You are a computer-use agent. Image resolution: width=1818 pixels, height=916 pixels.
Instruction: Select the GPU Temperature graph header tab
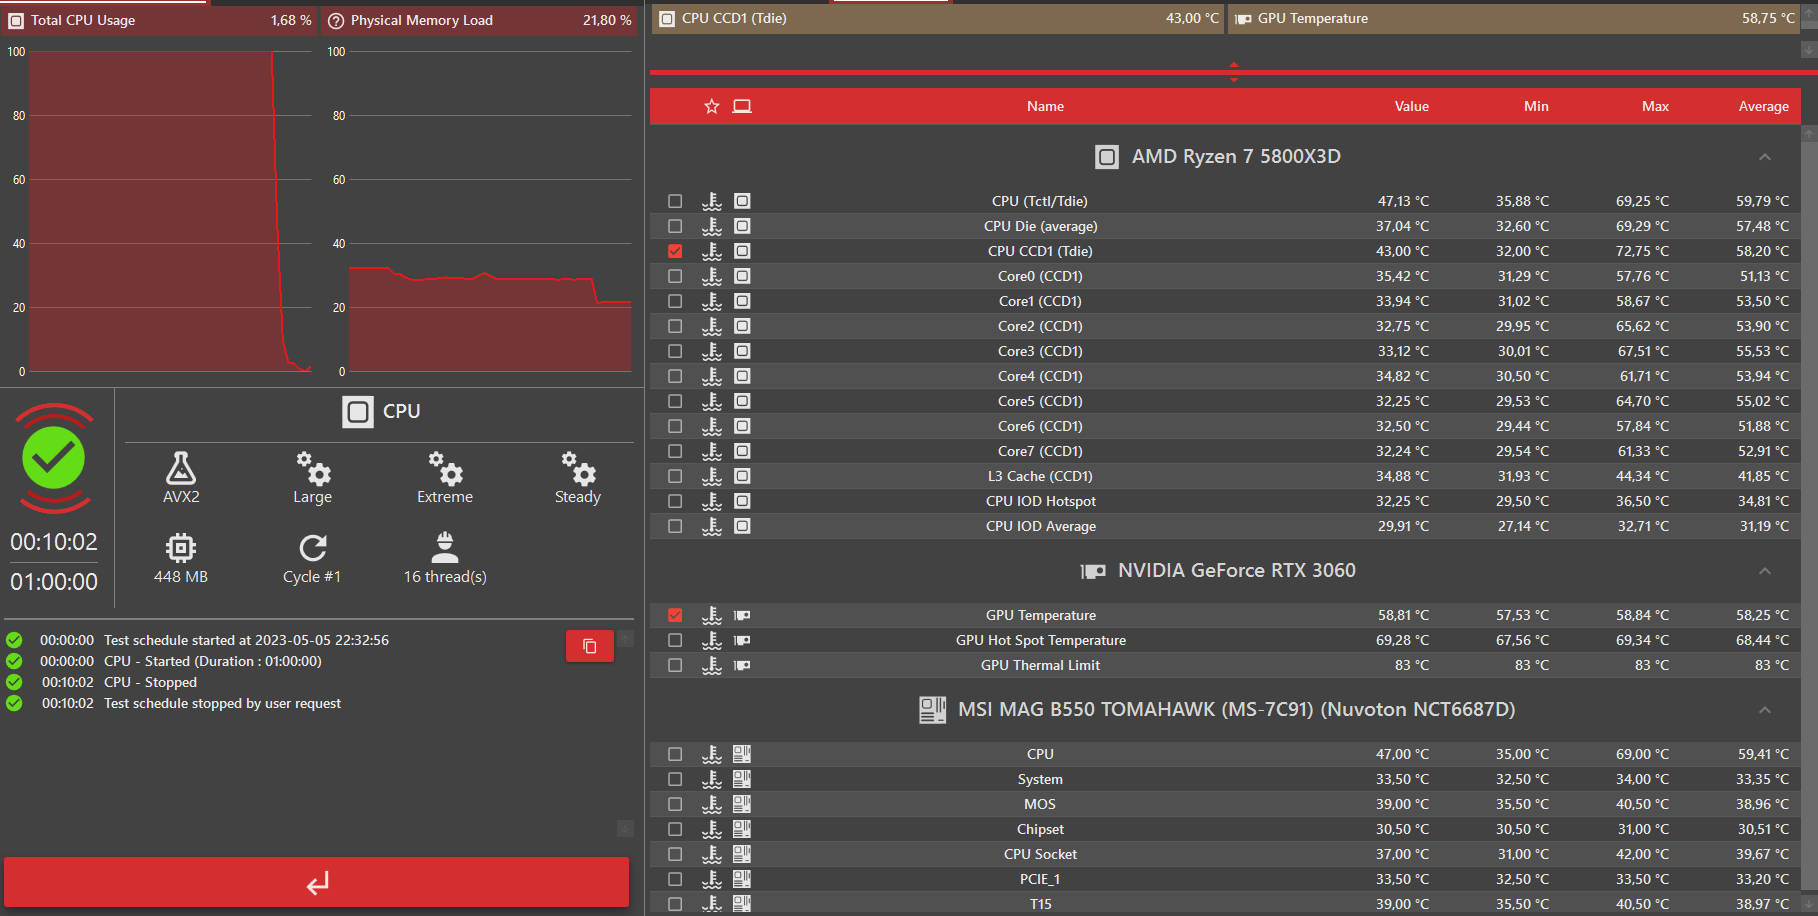tap(1514, 18)
